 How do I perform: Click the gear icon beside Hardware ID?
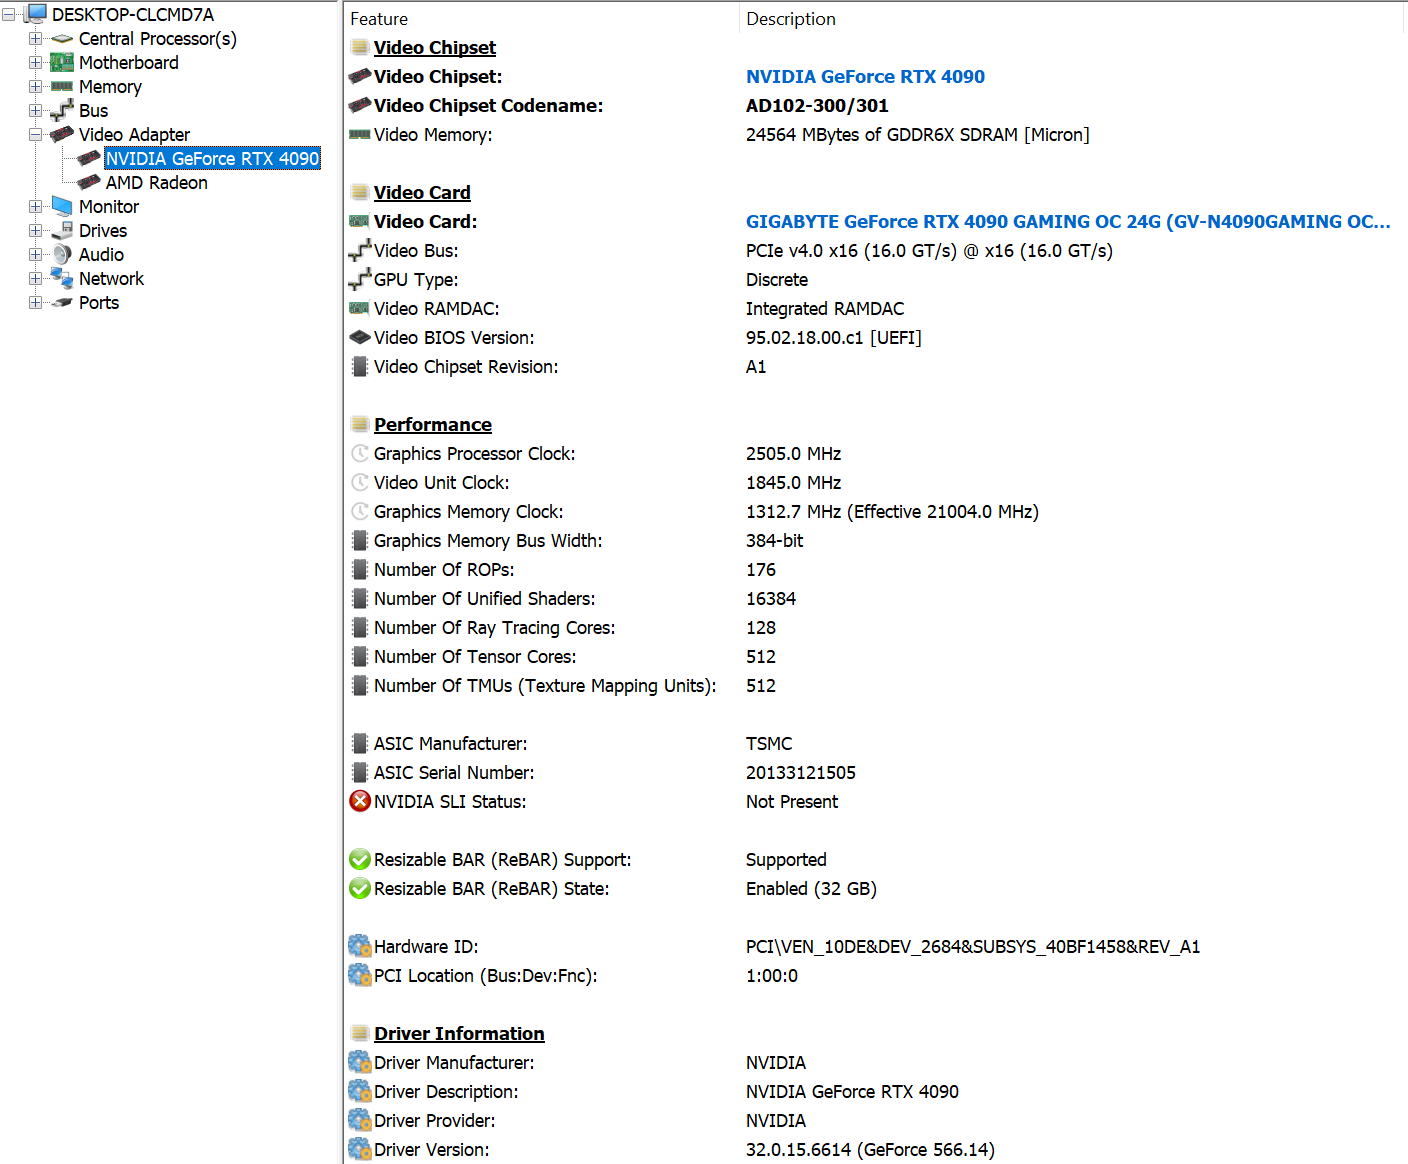tap(360, 946)
